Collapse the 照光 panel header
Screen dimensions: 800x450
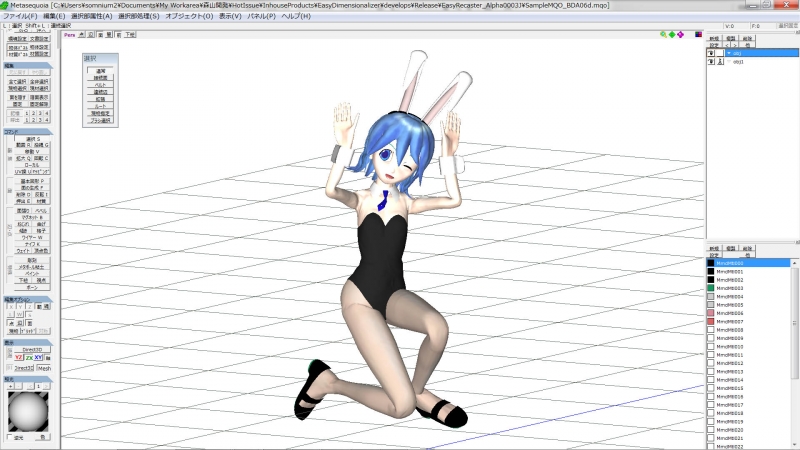pyautogui.click(x=28, y=379)
